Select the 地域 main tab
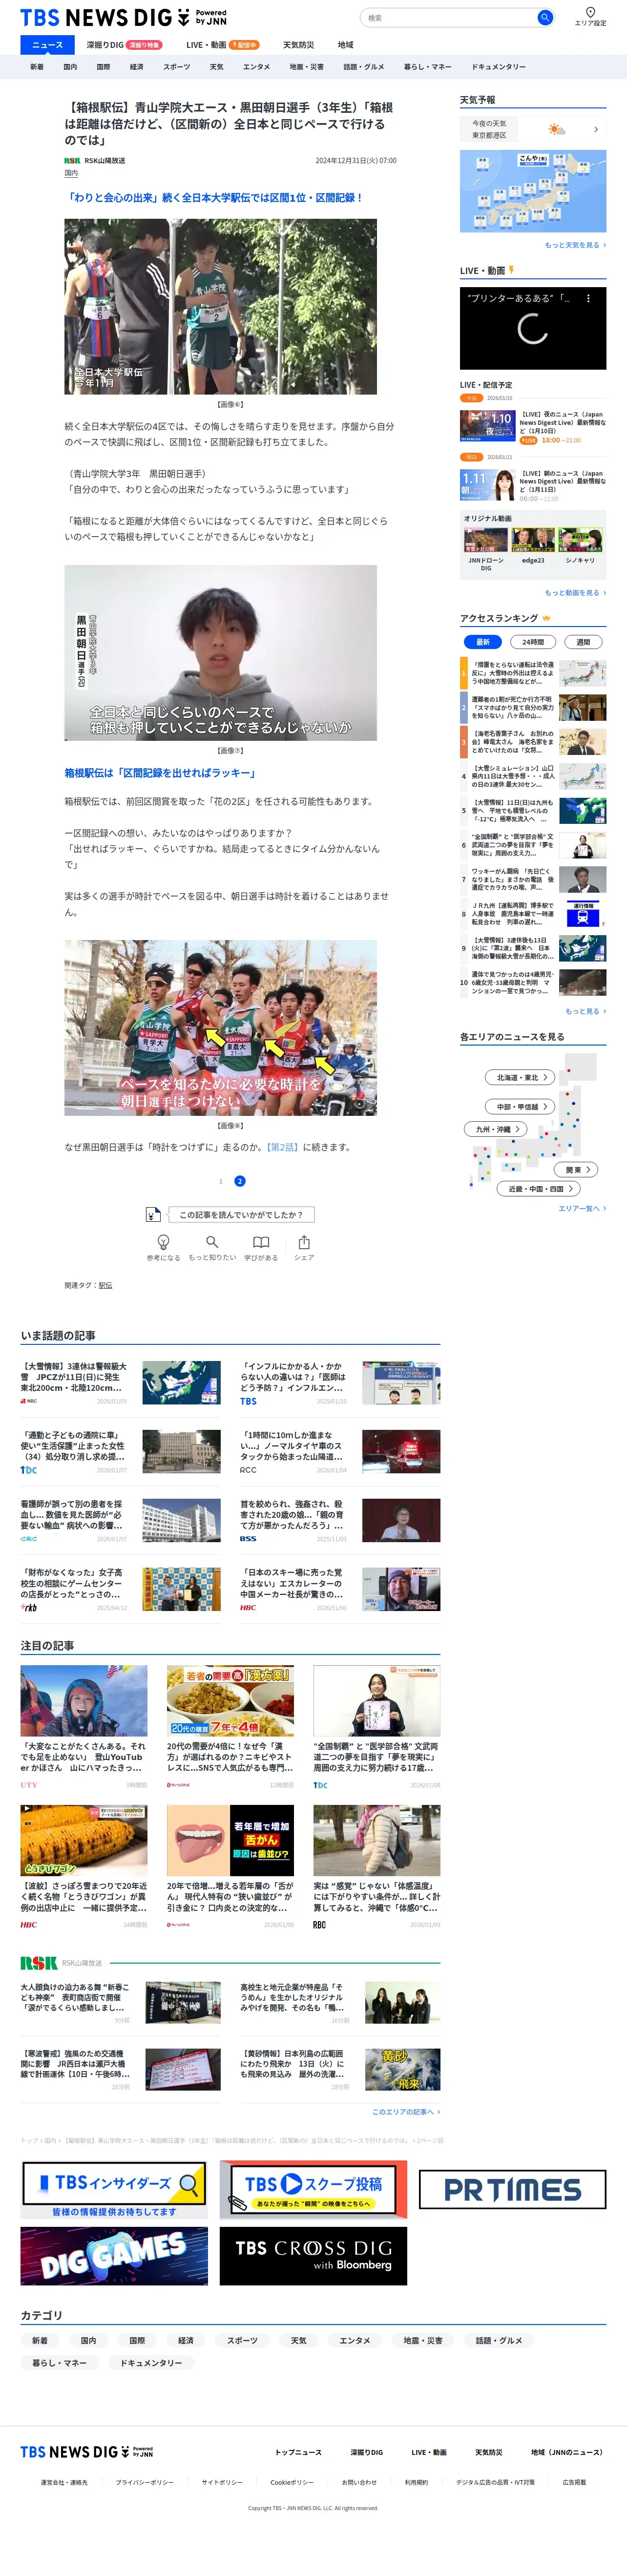The width and height of the screenshot is (627, 2576). 345,45
